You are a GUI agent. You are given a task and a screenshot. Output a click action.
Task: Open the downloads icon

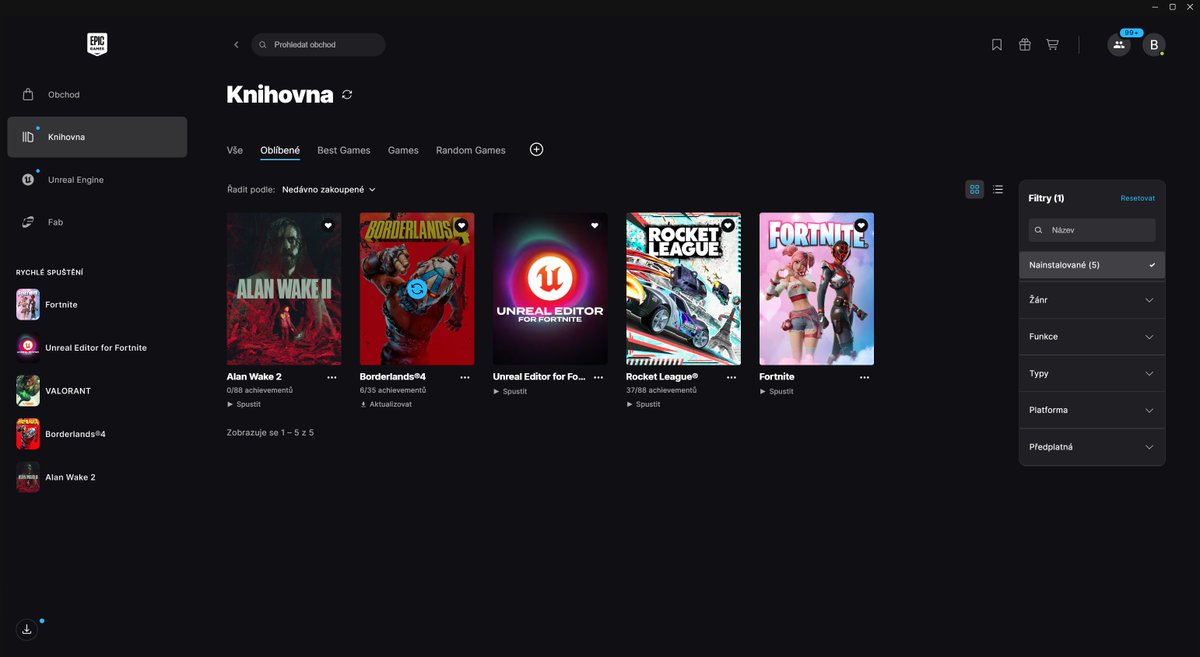point(27,629)
